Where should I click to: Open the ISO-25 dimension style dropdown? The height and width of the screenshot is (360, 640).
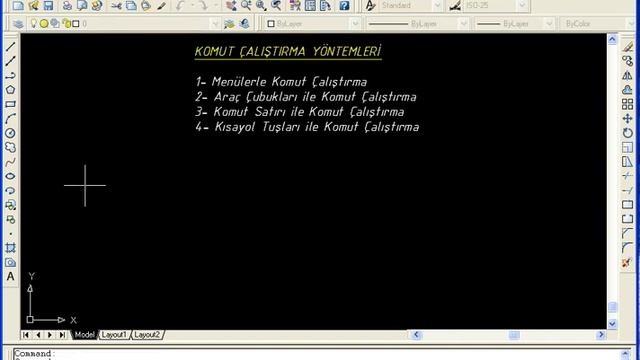[x=522, y=5]
